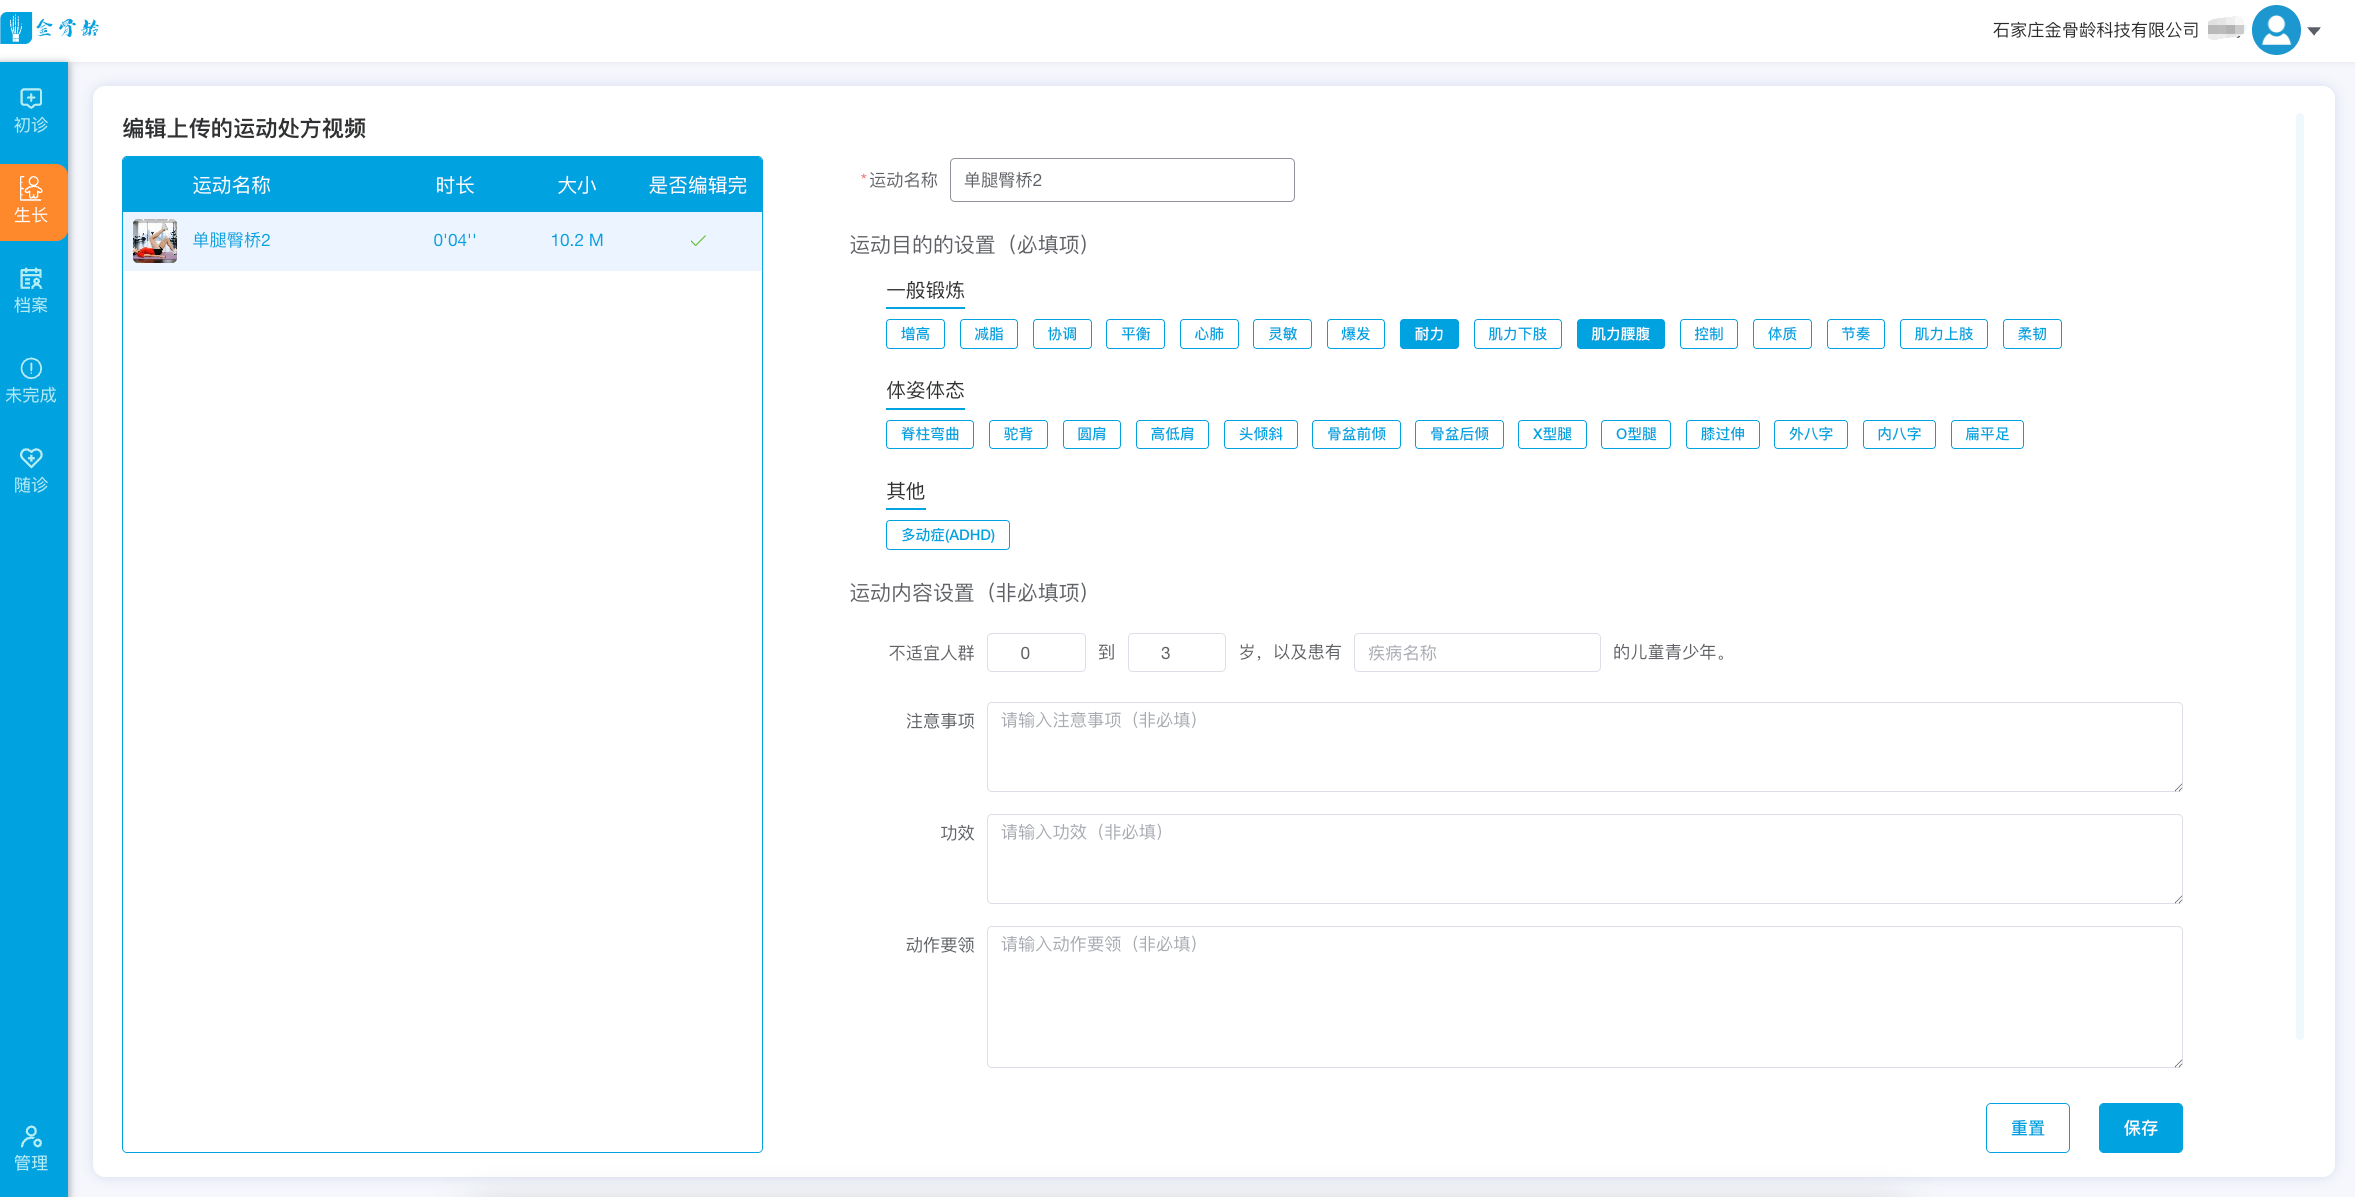
Task: Click the form's vertical scrollbar
Action: (2300, 575)
